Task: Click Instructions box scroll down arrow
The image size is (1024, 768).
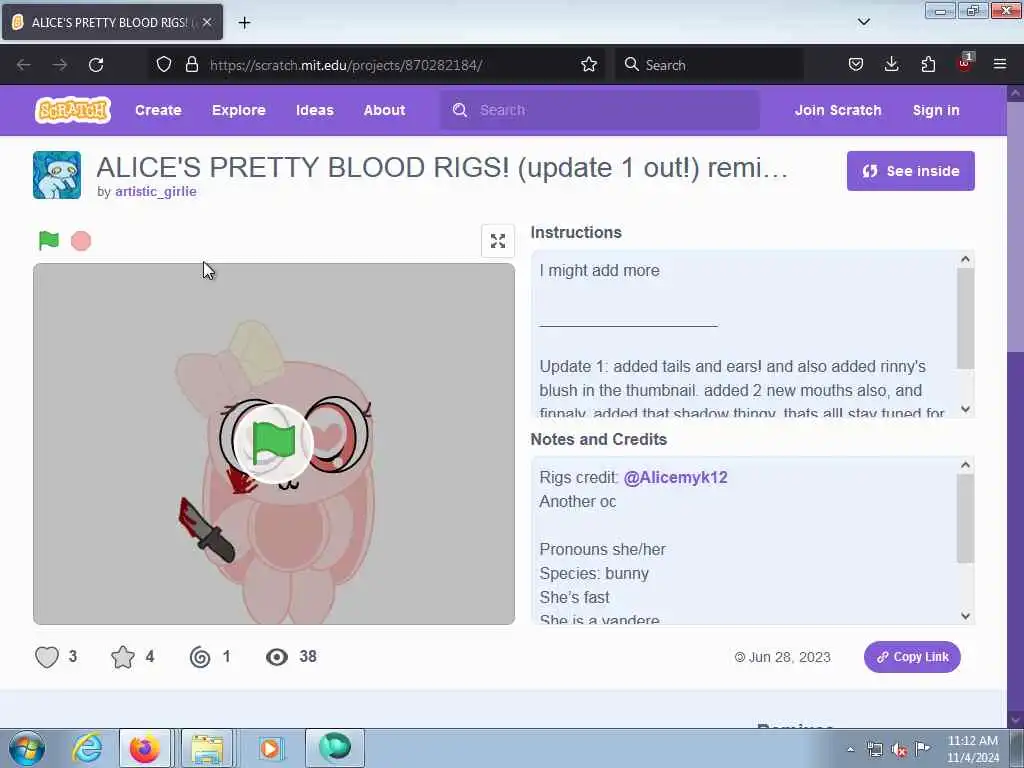Action: coord(965,409)
